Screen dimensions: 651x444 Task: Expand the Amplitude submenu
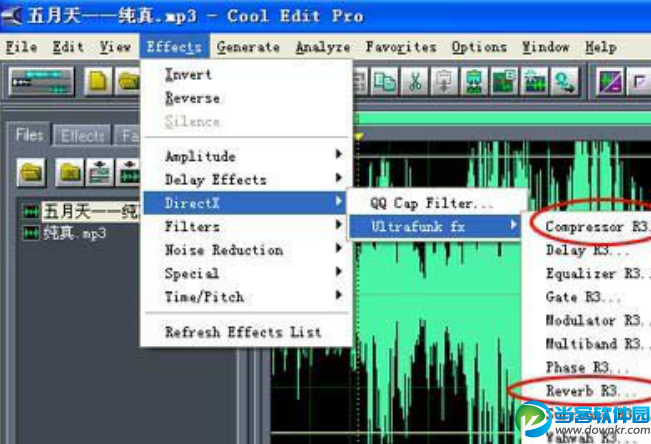247,156
